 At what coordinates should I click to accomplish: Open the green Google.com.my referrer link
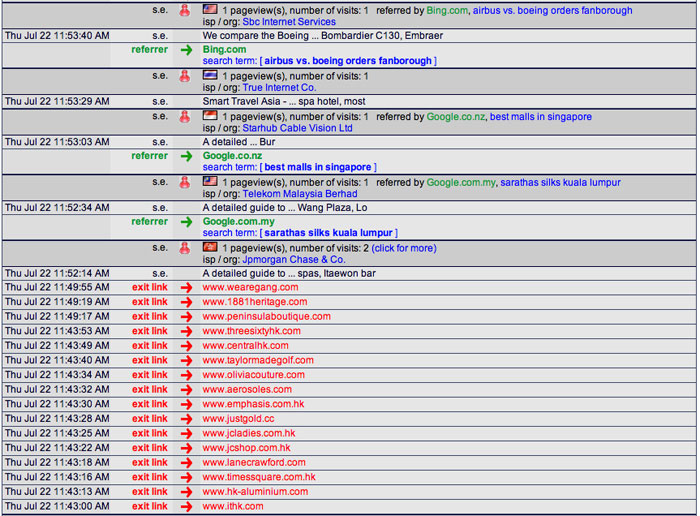(238, 221)
